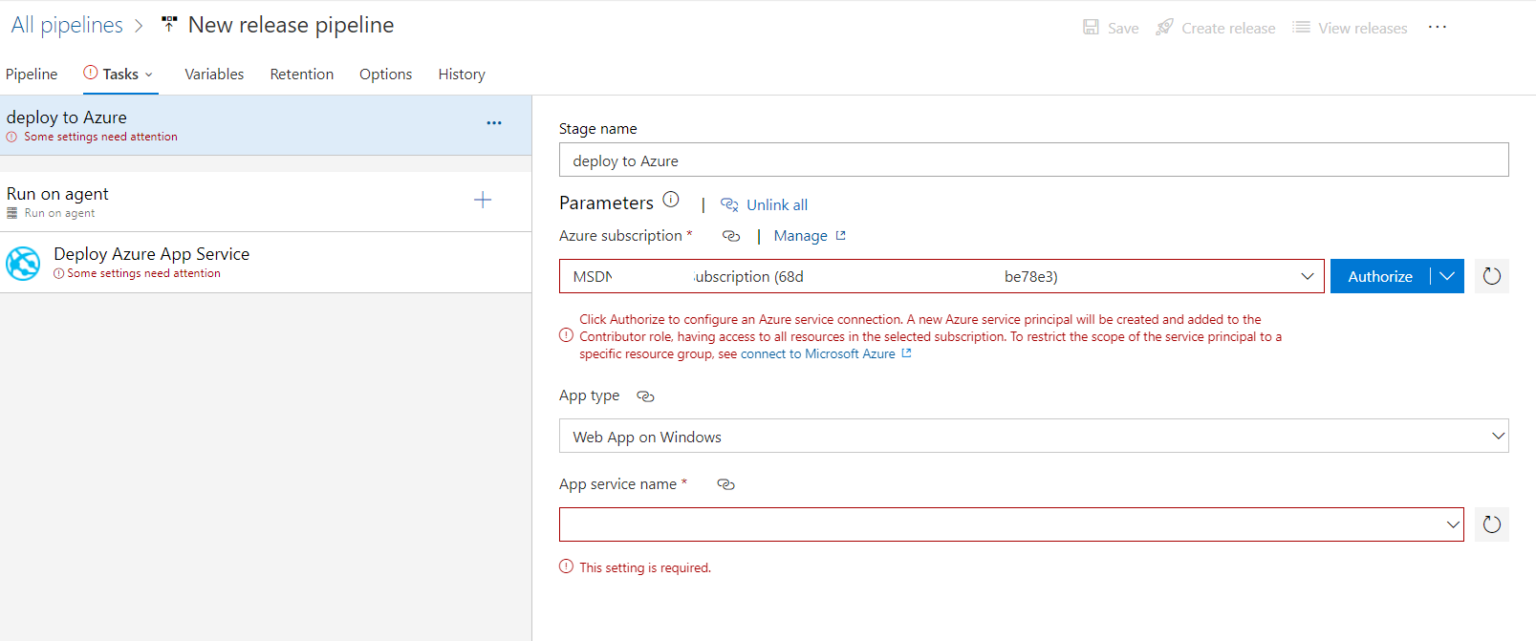Click the Authorize button

point(1380,276)
